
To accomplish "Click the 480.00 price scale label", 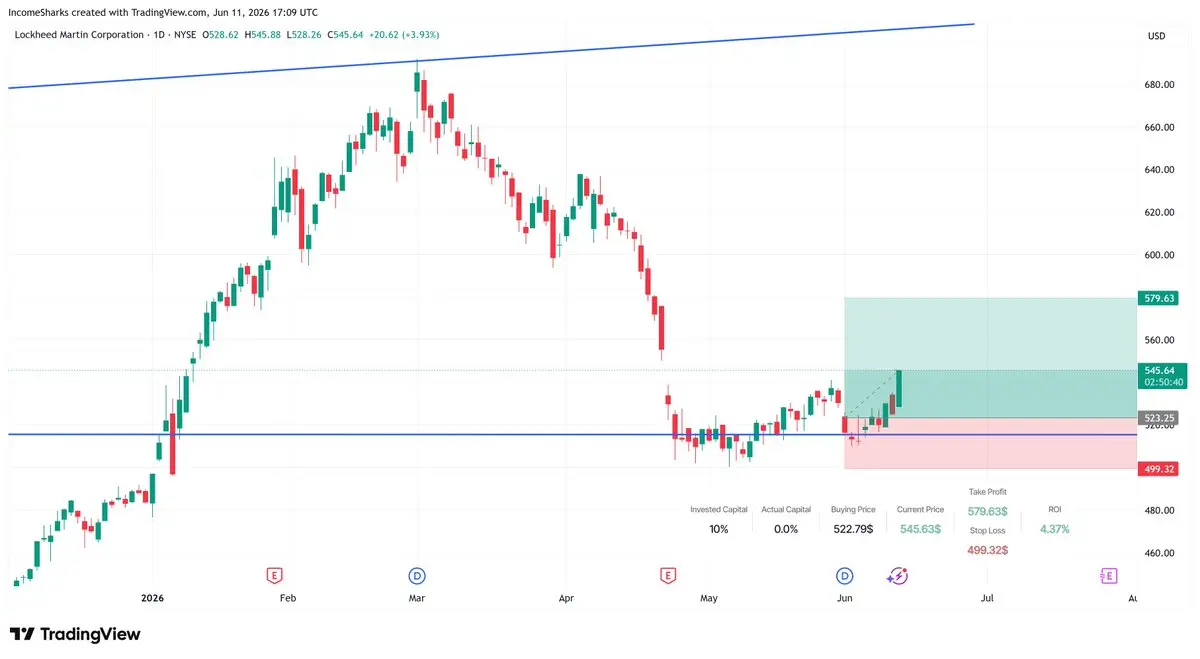I will 1159,511.
